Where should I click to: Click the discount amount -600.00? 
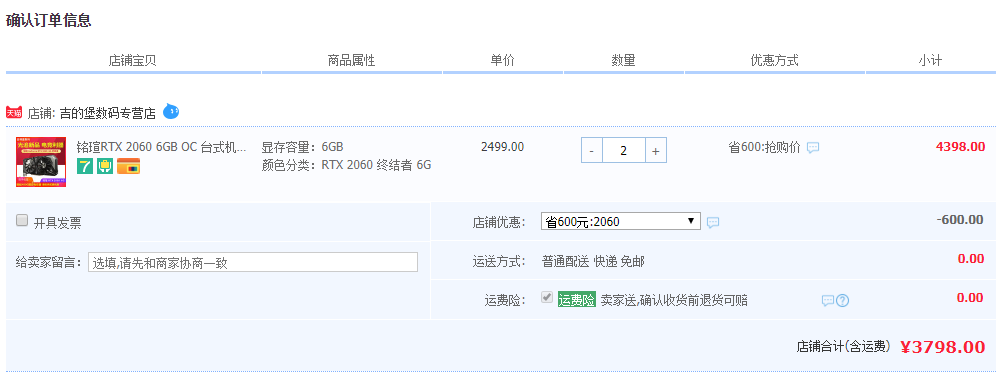click(960, 220)
